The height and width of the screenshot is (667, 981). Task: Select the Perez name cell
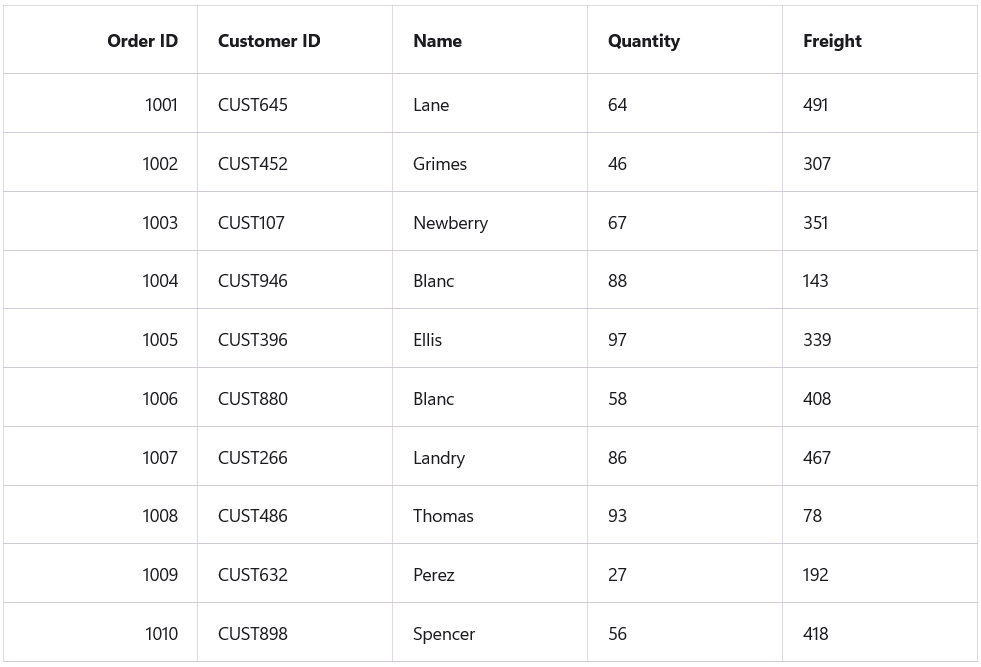tap(433, 575)
